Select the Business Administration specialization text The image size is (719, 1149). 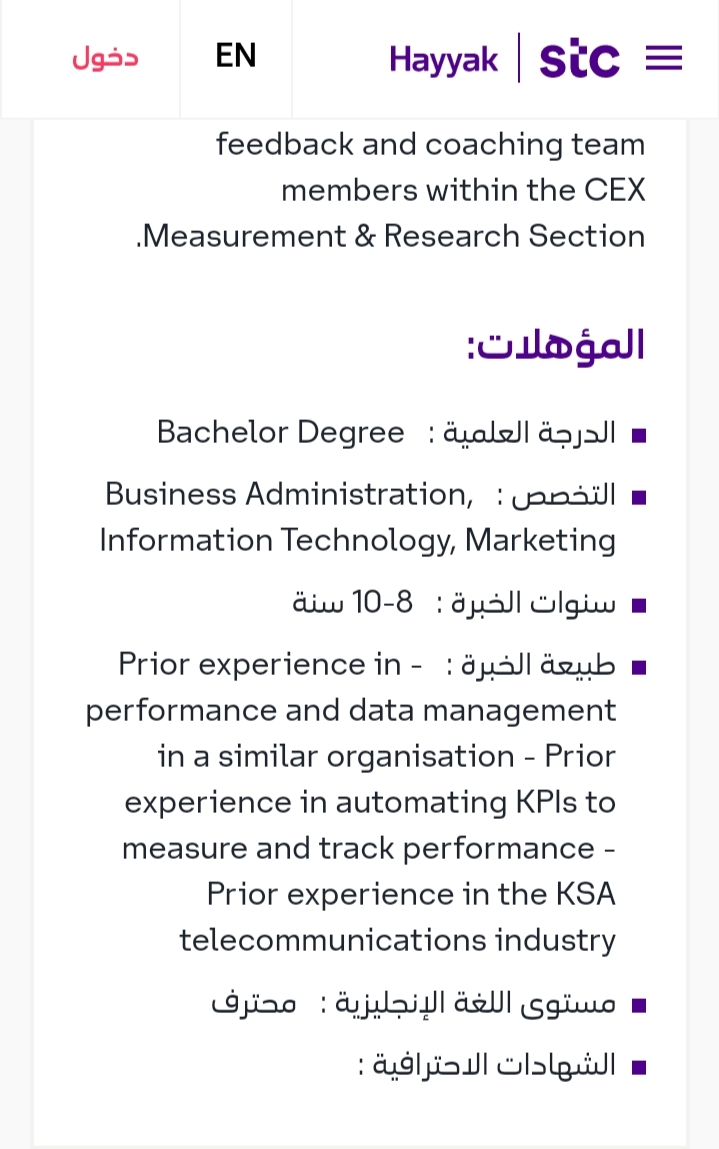point(289,494)
